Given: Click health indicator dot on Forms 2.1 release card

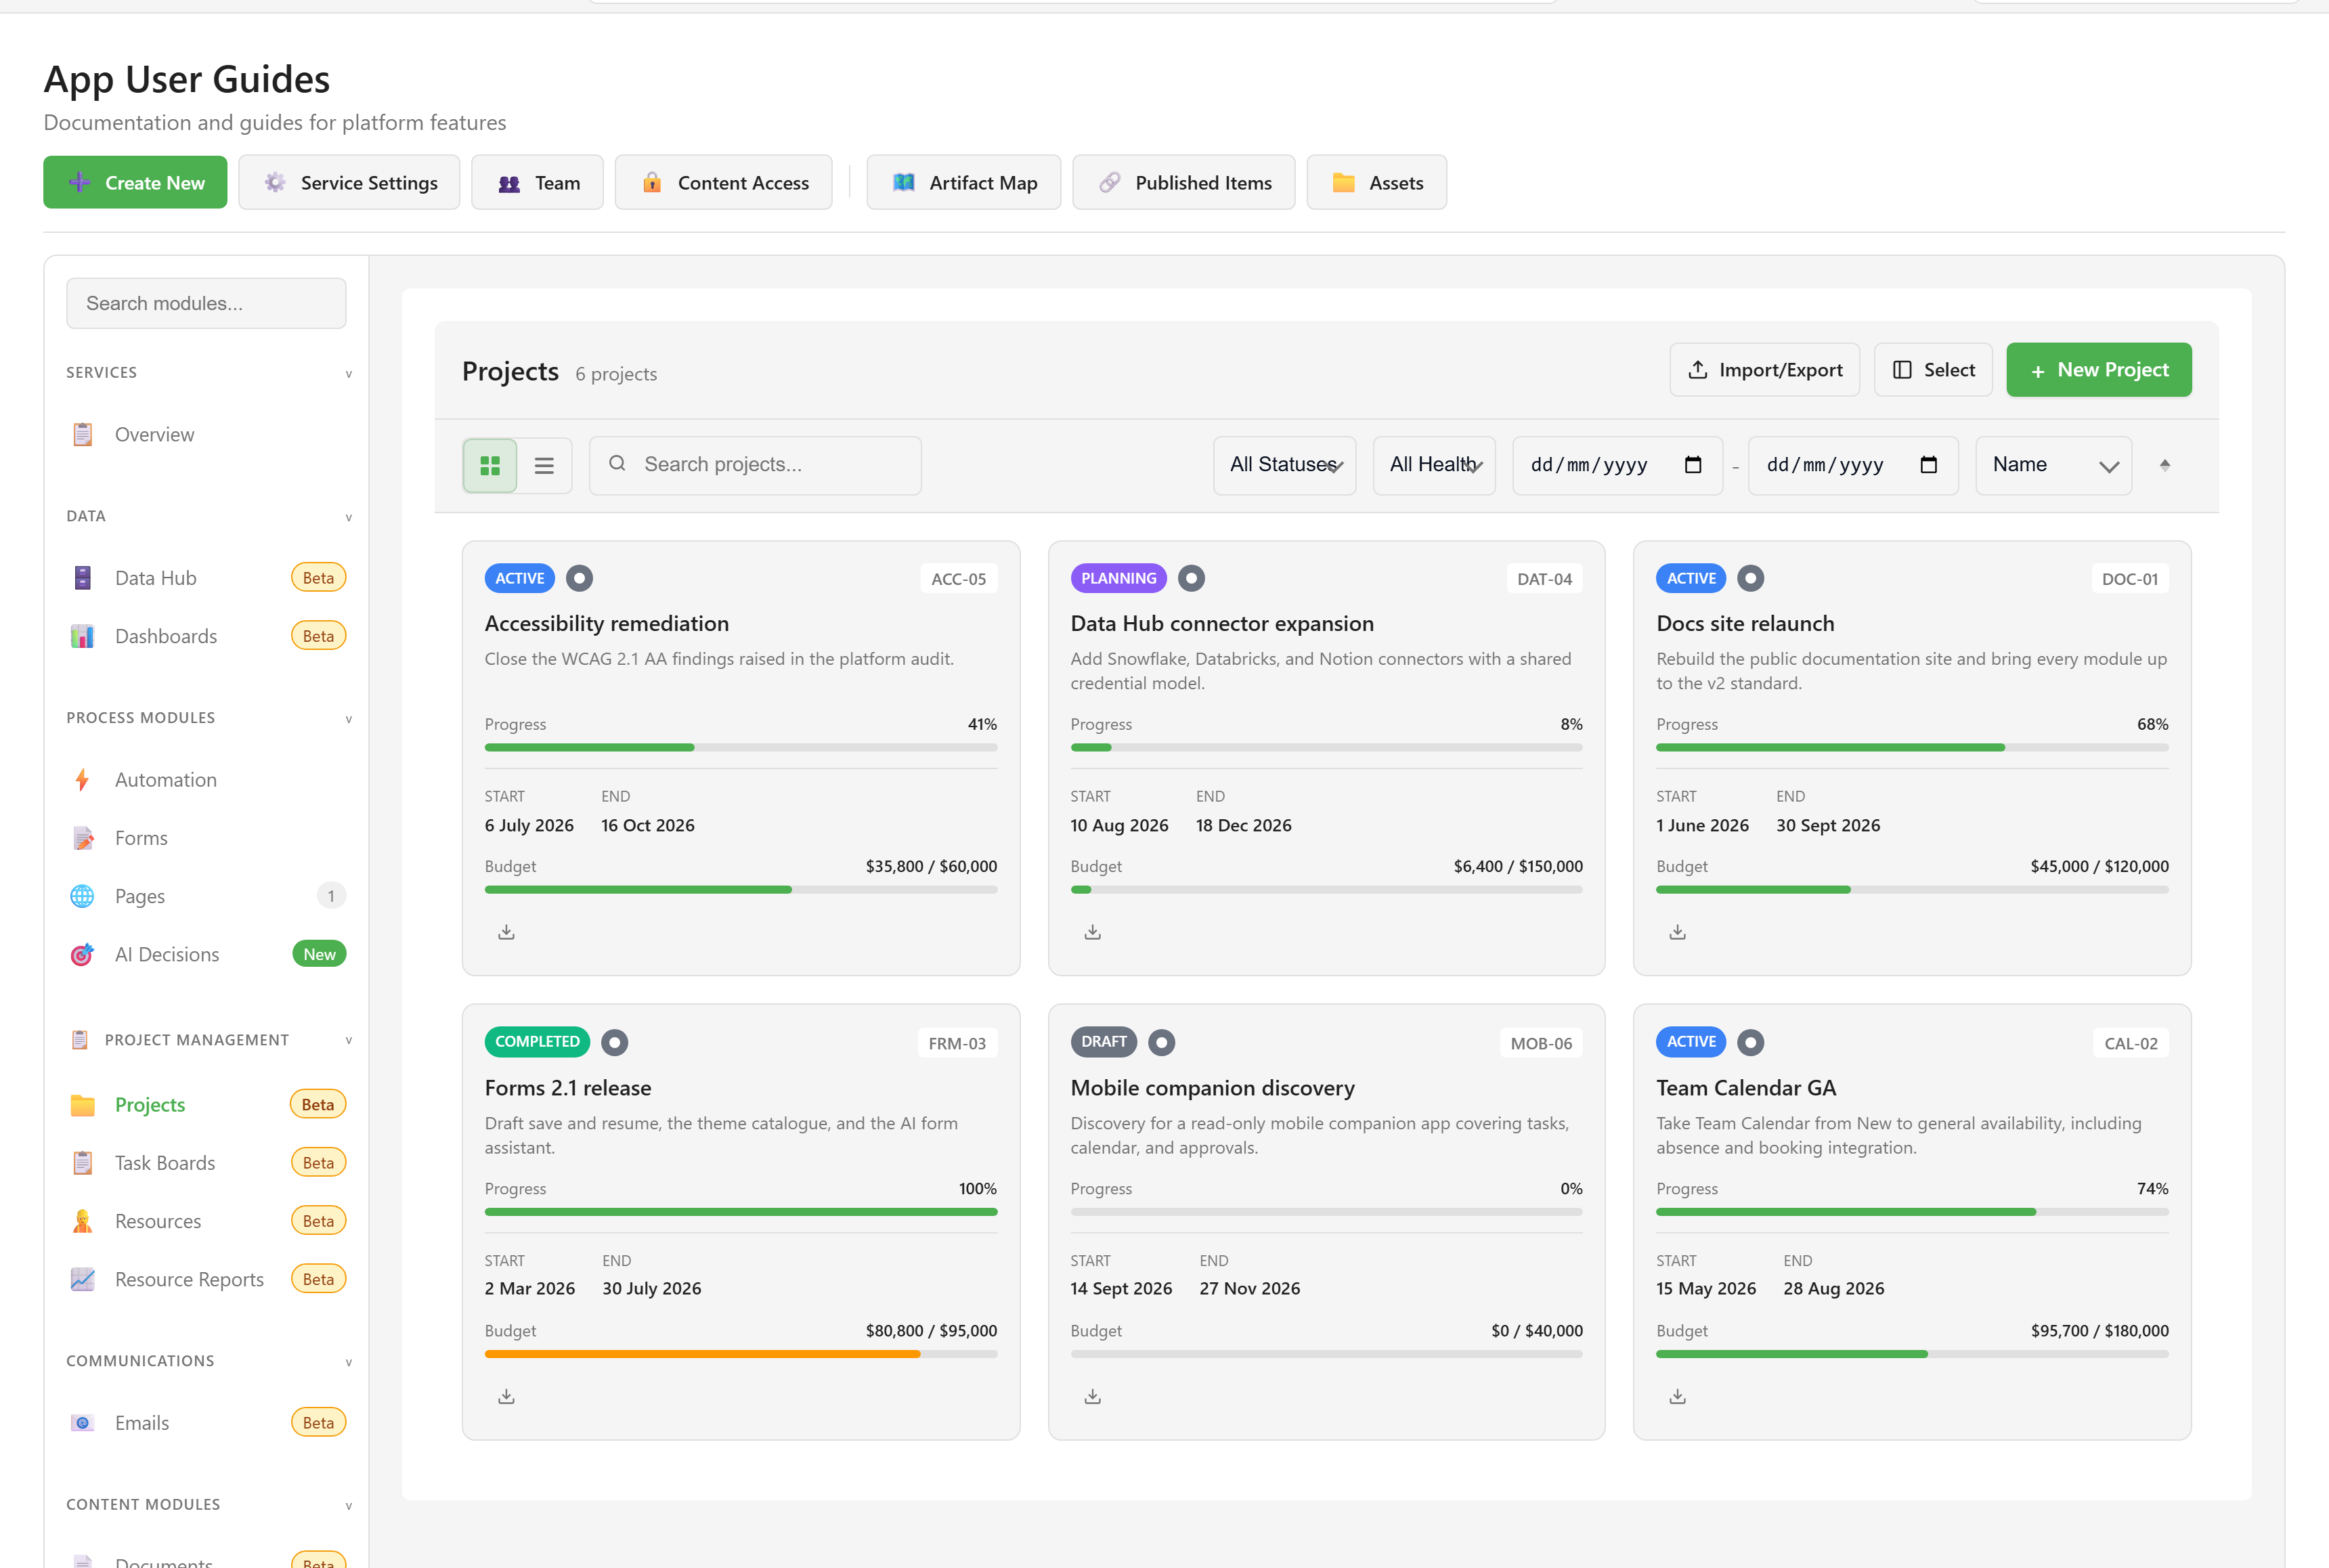Looking at the screenshot, I should pyautogui.click(x=615, y=1042).
